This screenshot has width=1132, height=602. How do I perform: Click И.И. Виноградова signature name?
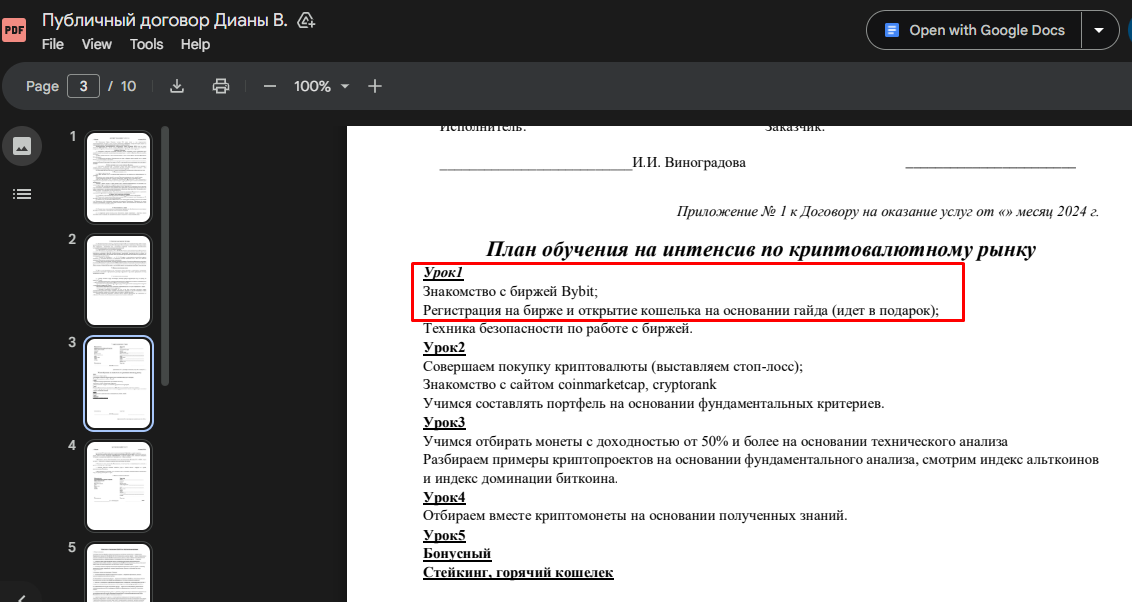click(x=689, y=162)
